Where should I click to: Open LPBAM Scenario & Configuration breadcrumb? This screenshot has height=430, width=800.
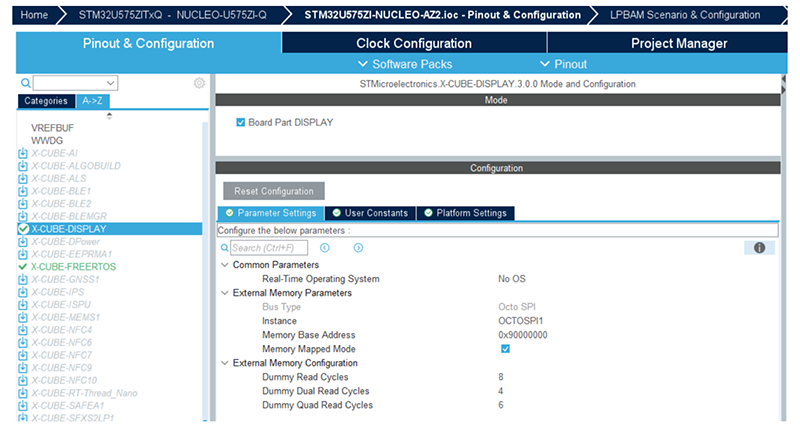(x=685, y=15)
